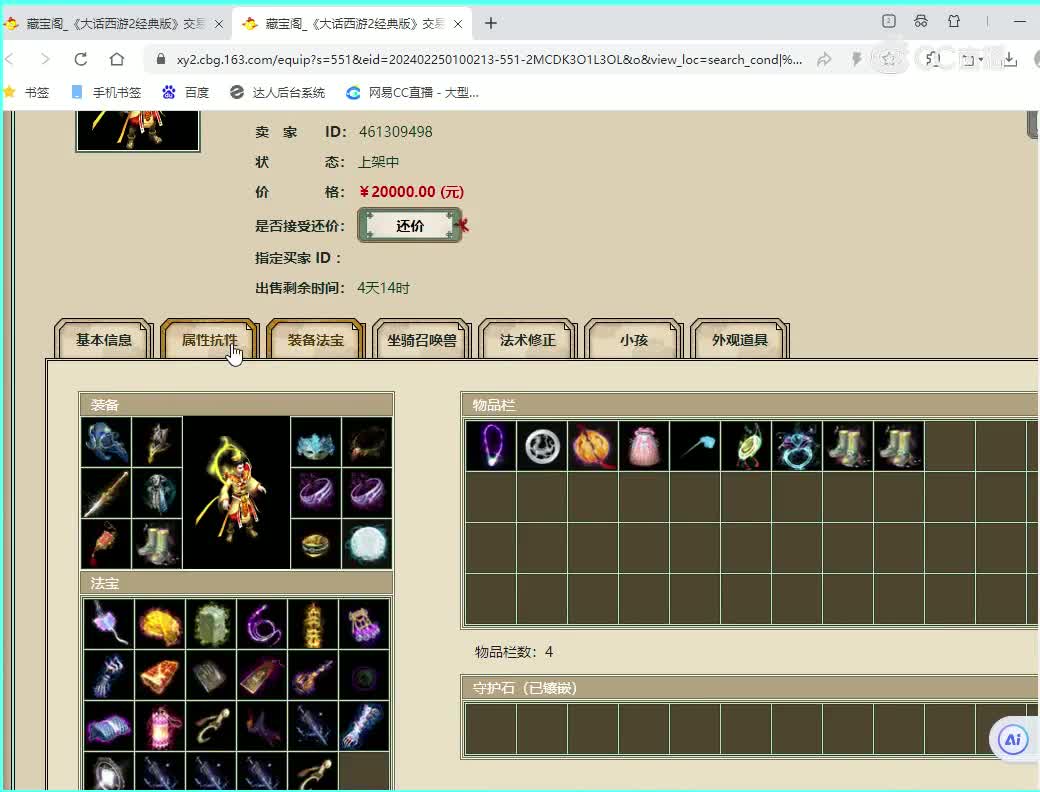
Task: Close the first 藏宝阁 browser tab
Action: pos(219,24)
